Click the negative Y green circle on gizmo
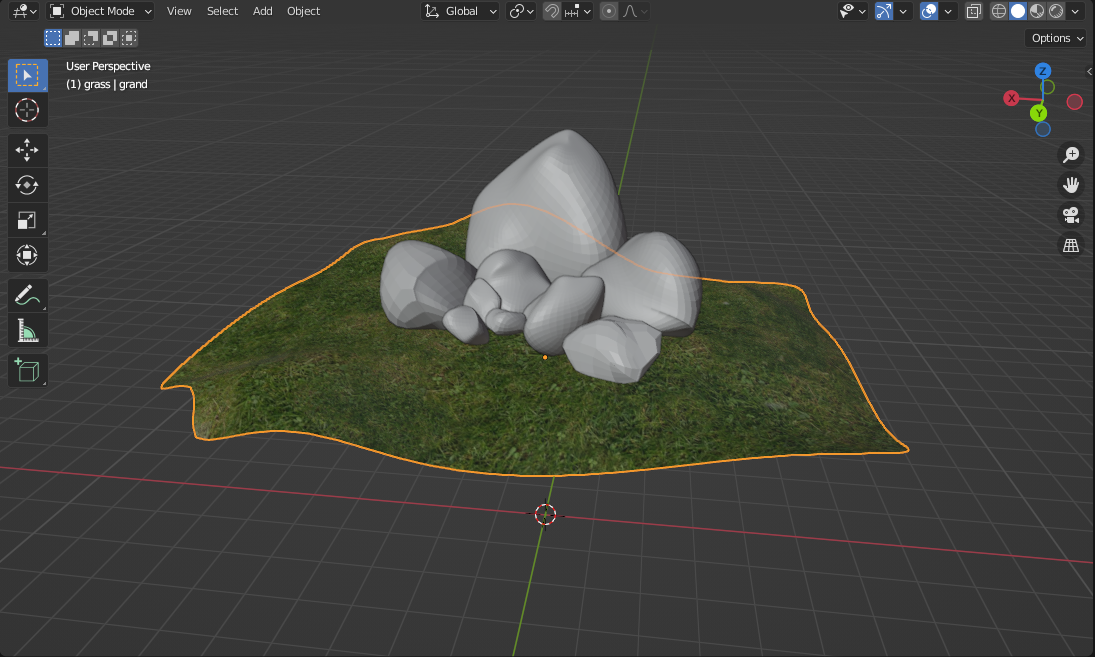The image size is (1095, 657). point(1048,87)
